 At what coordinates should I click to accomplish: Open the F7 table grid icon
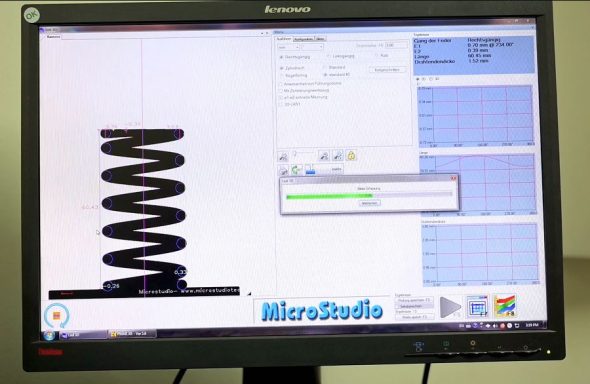coord(477,307)
